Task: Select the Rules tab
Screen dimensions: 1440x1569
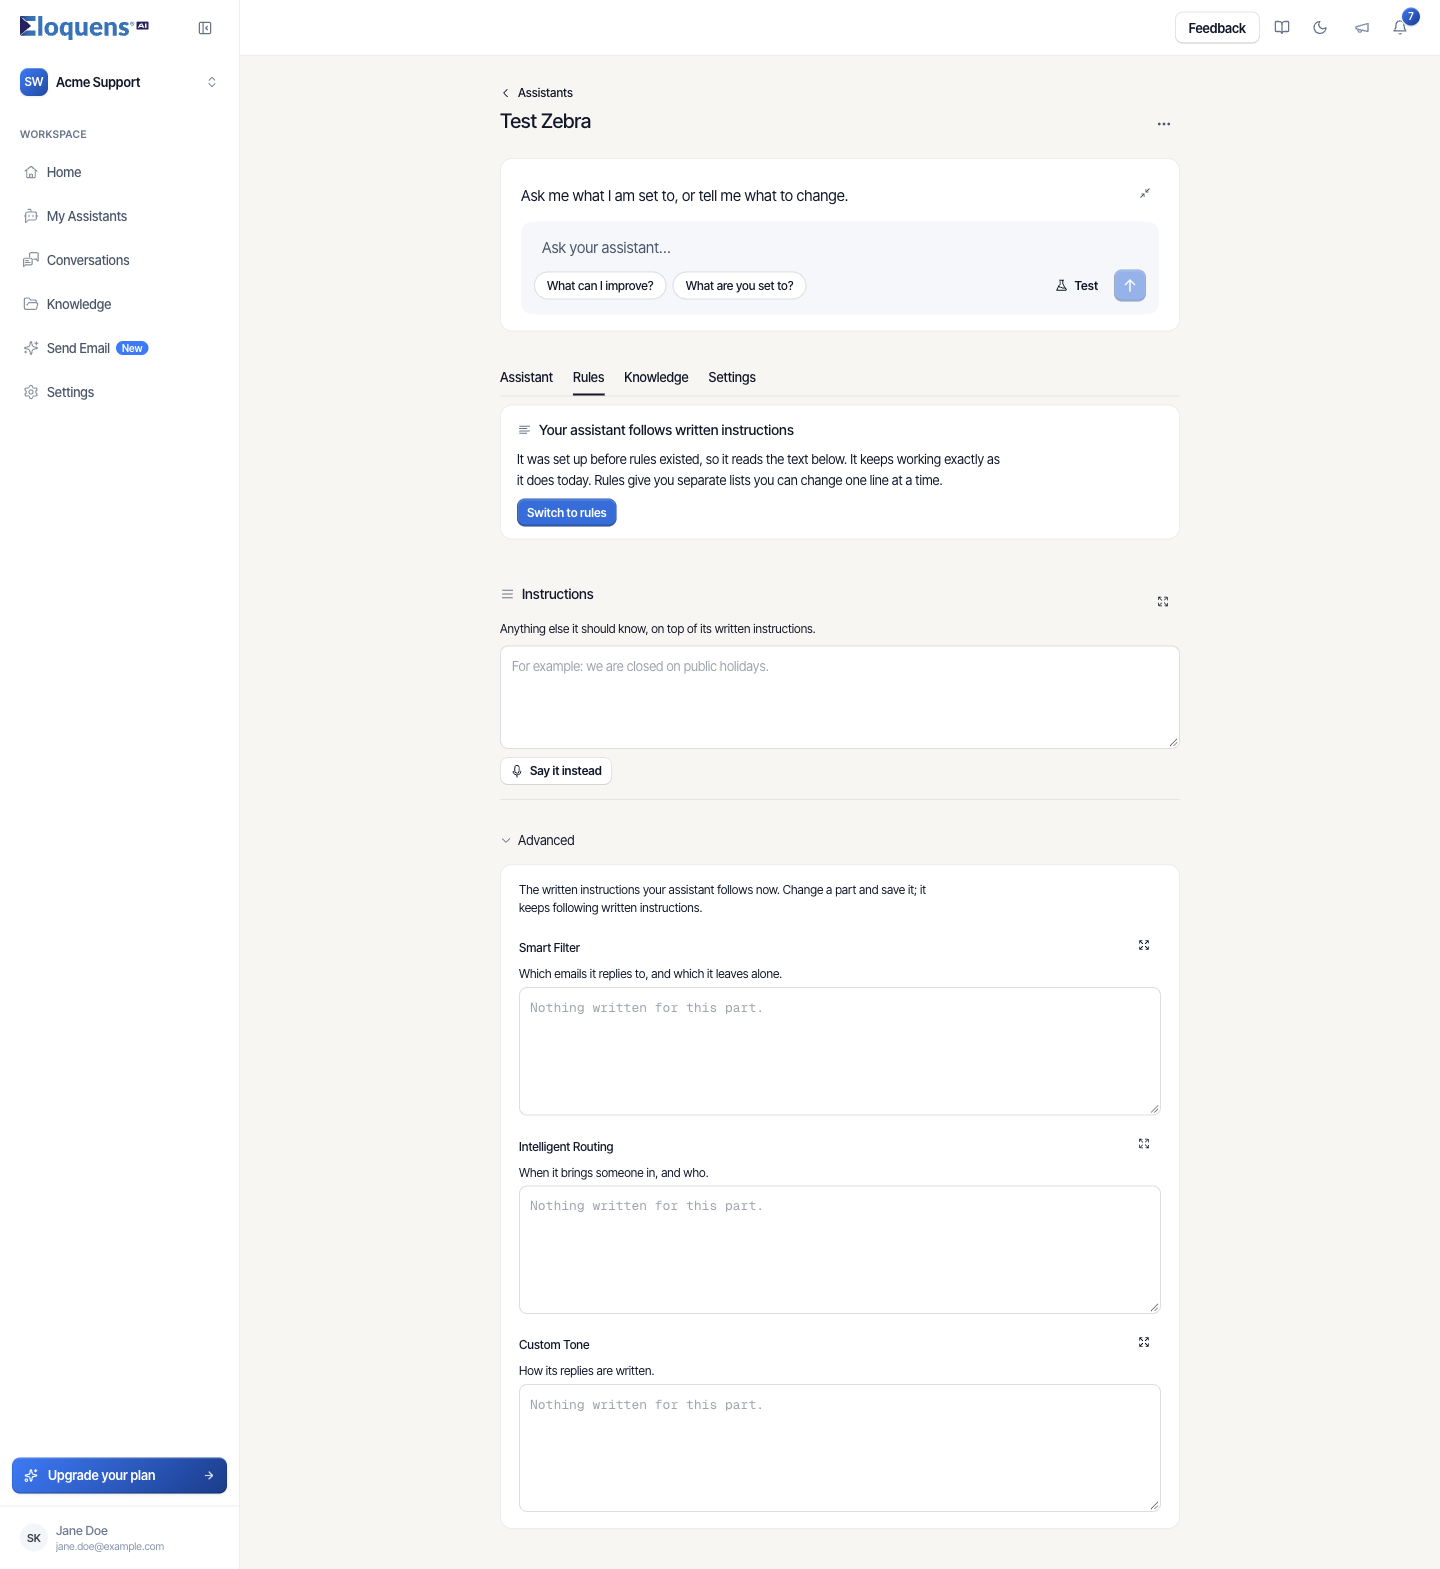Action: tap(588, 377)
